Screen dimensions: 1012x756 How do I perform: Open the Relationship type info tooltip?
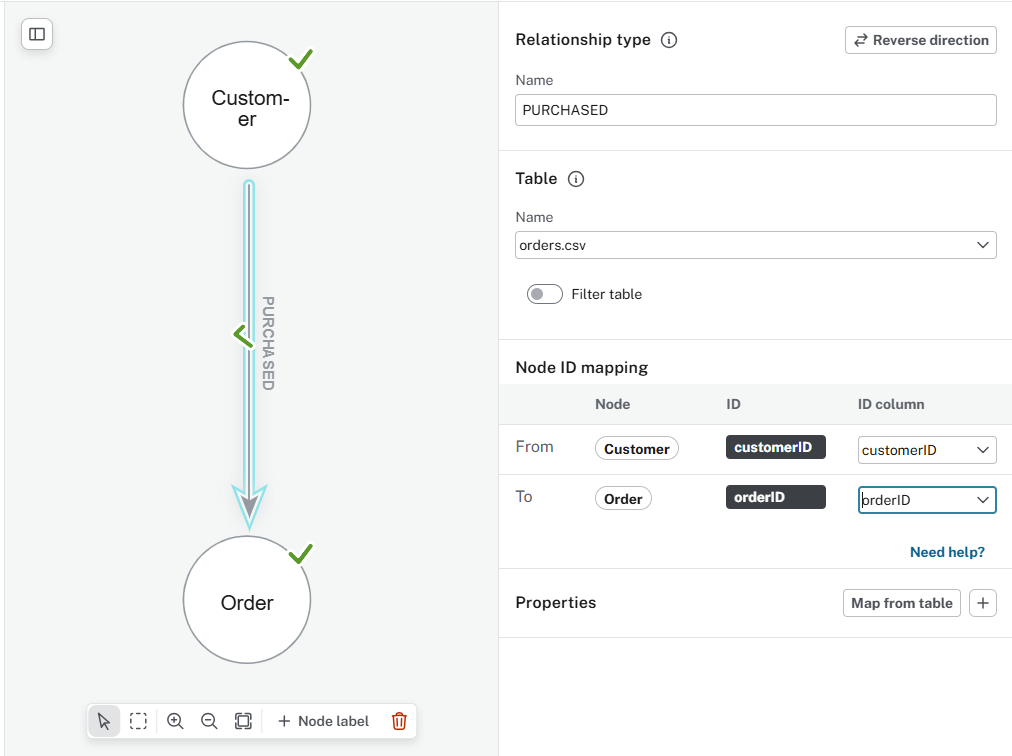670,40
